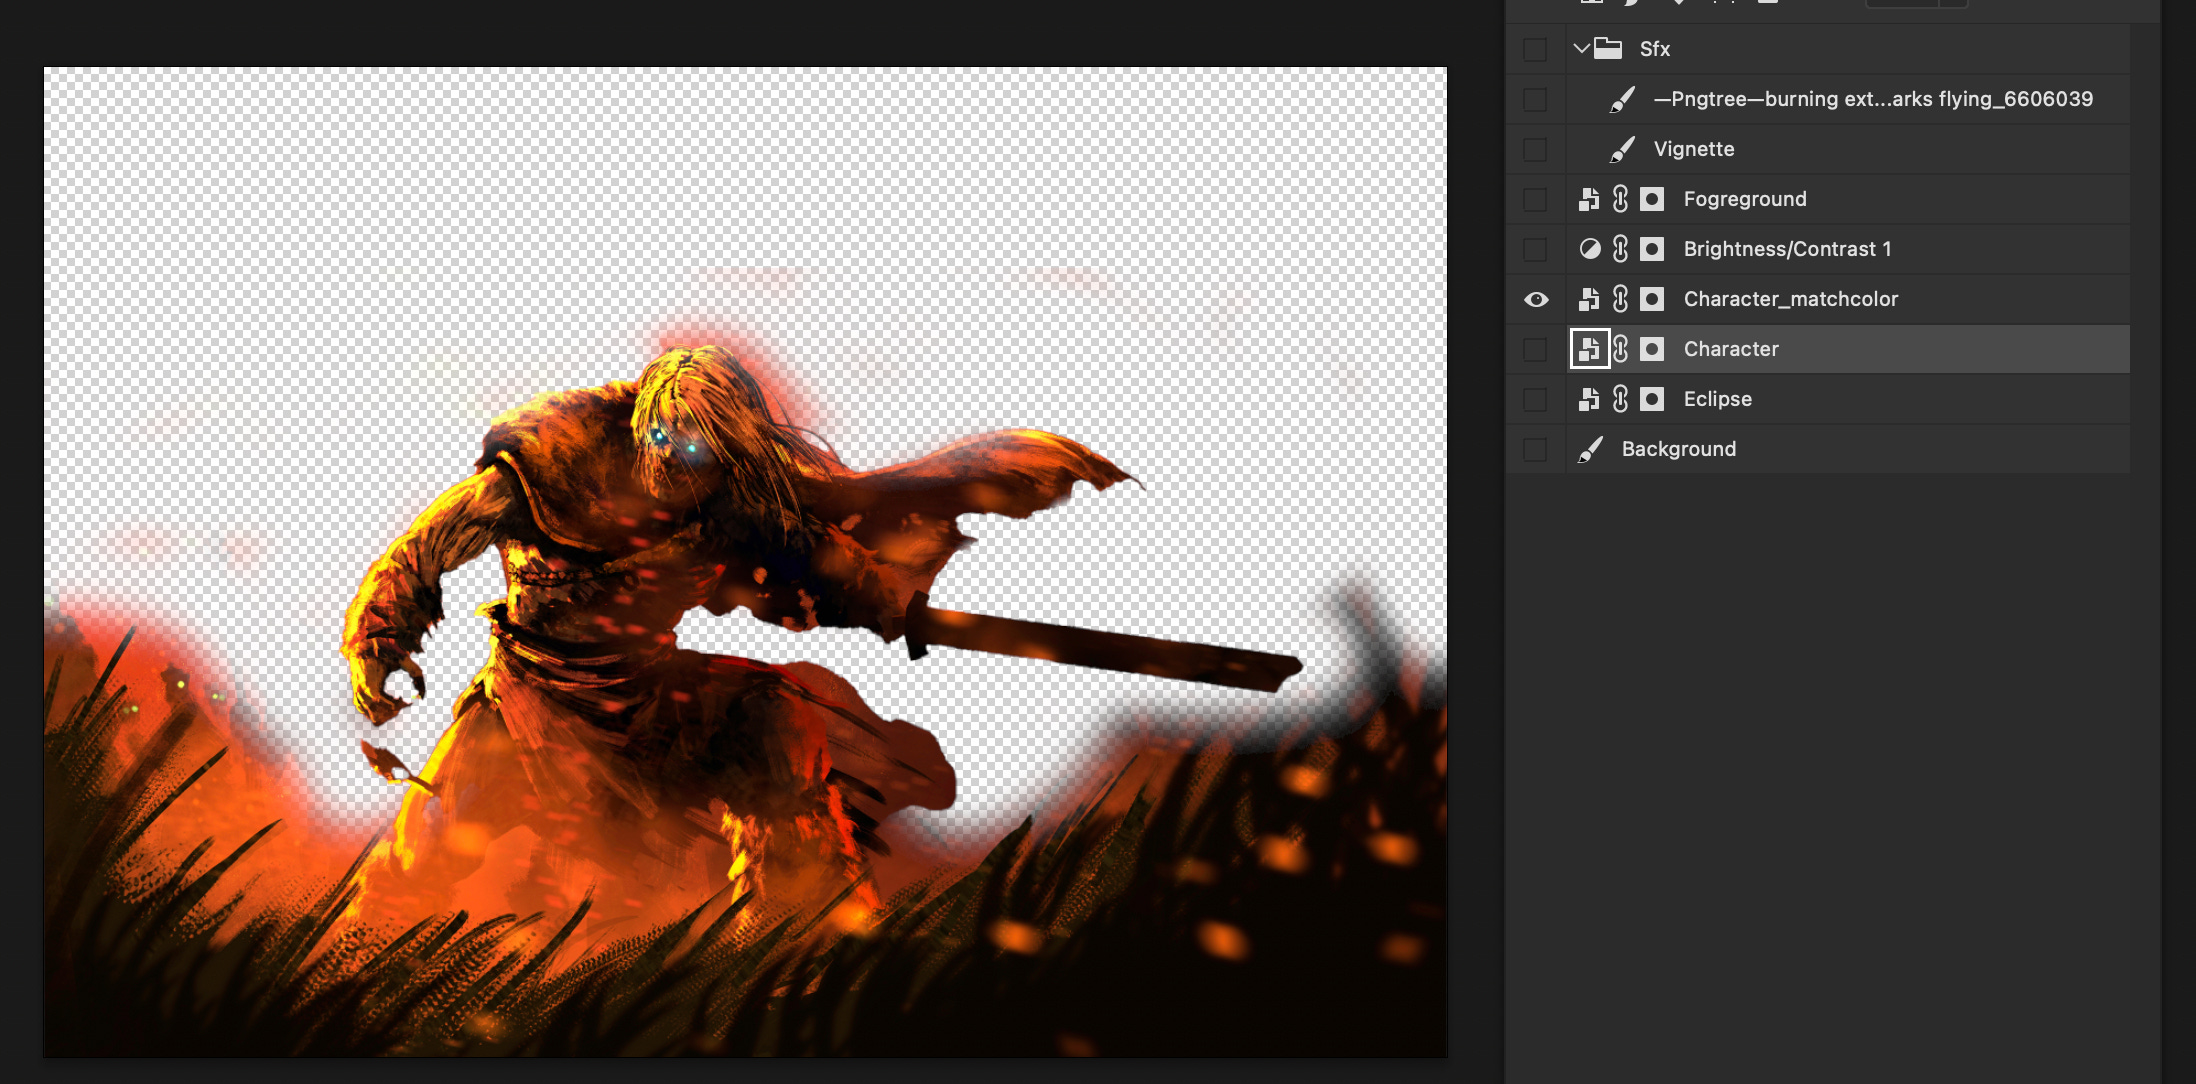Select the Fogreground layer name
This screenshot has width=2196, height=1084.
click(1745, 199)
